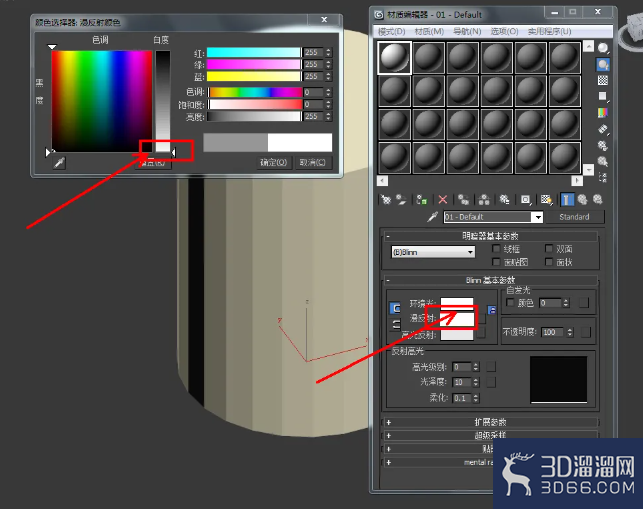Click the Sample Type sphere icon
Screen dimensions: 643x509
pos(603,48)
